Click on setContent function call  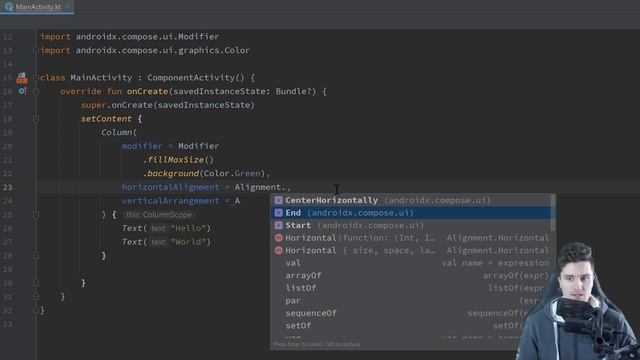pos(106,119)
